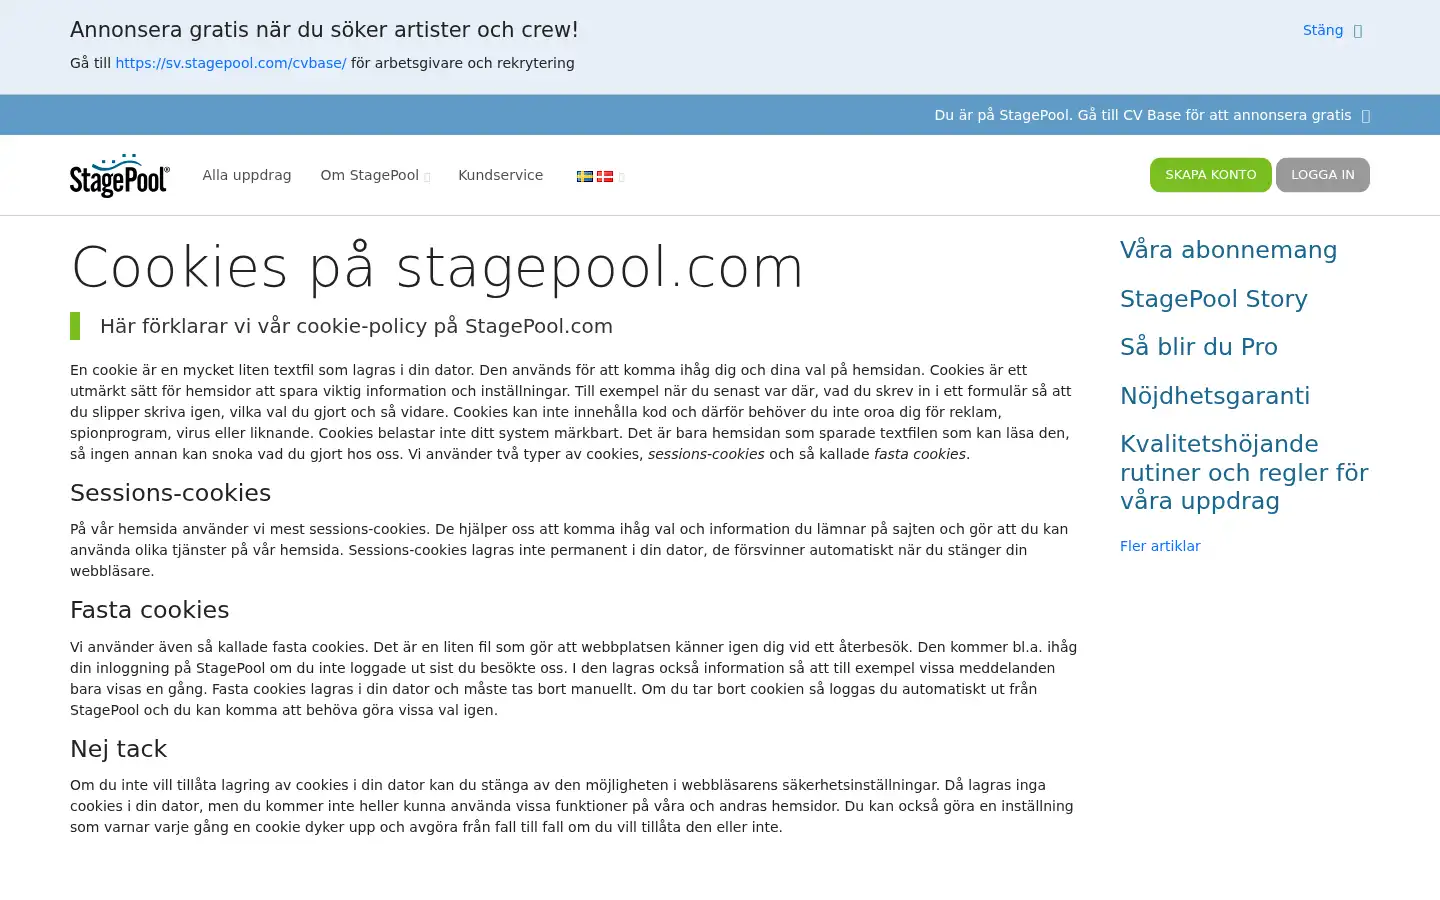Image resolution: width=1440 pixels, height=900 pixels.
Task: Go to CV Base from the blue bar
Action: (1152, 115)
